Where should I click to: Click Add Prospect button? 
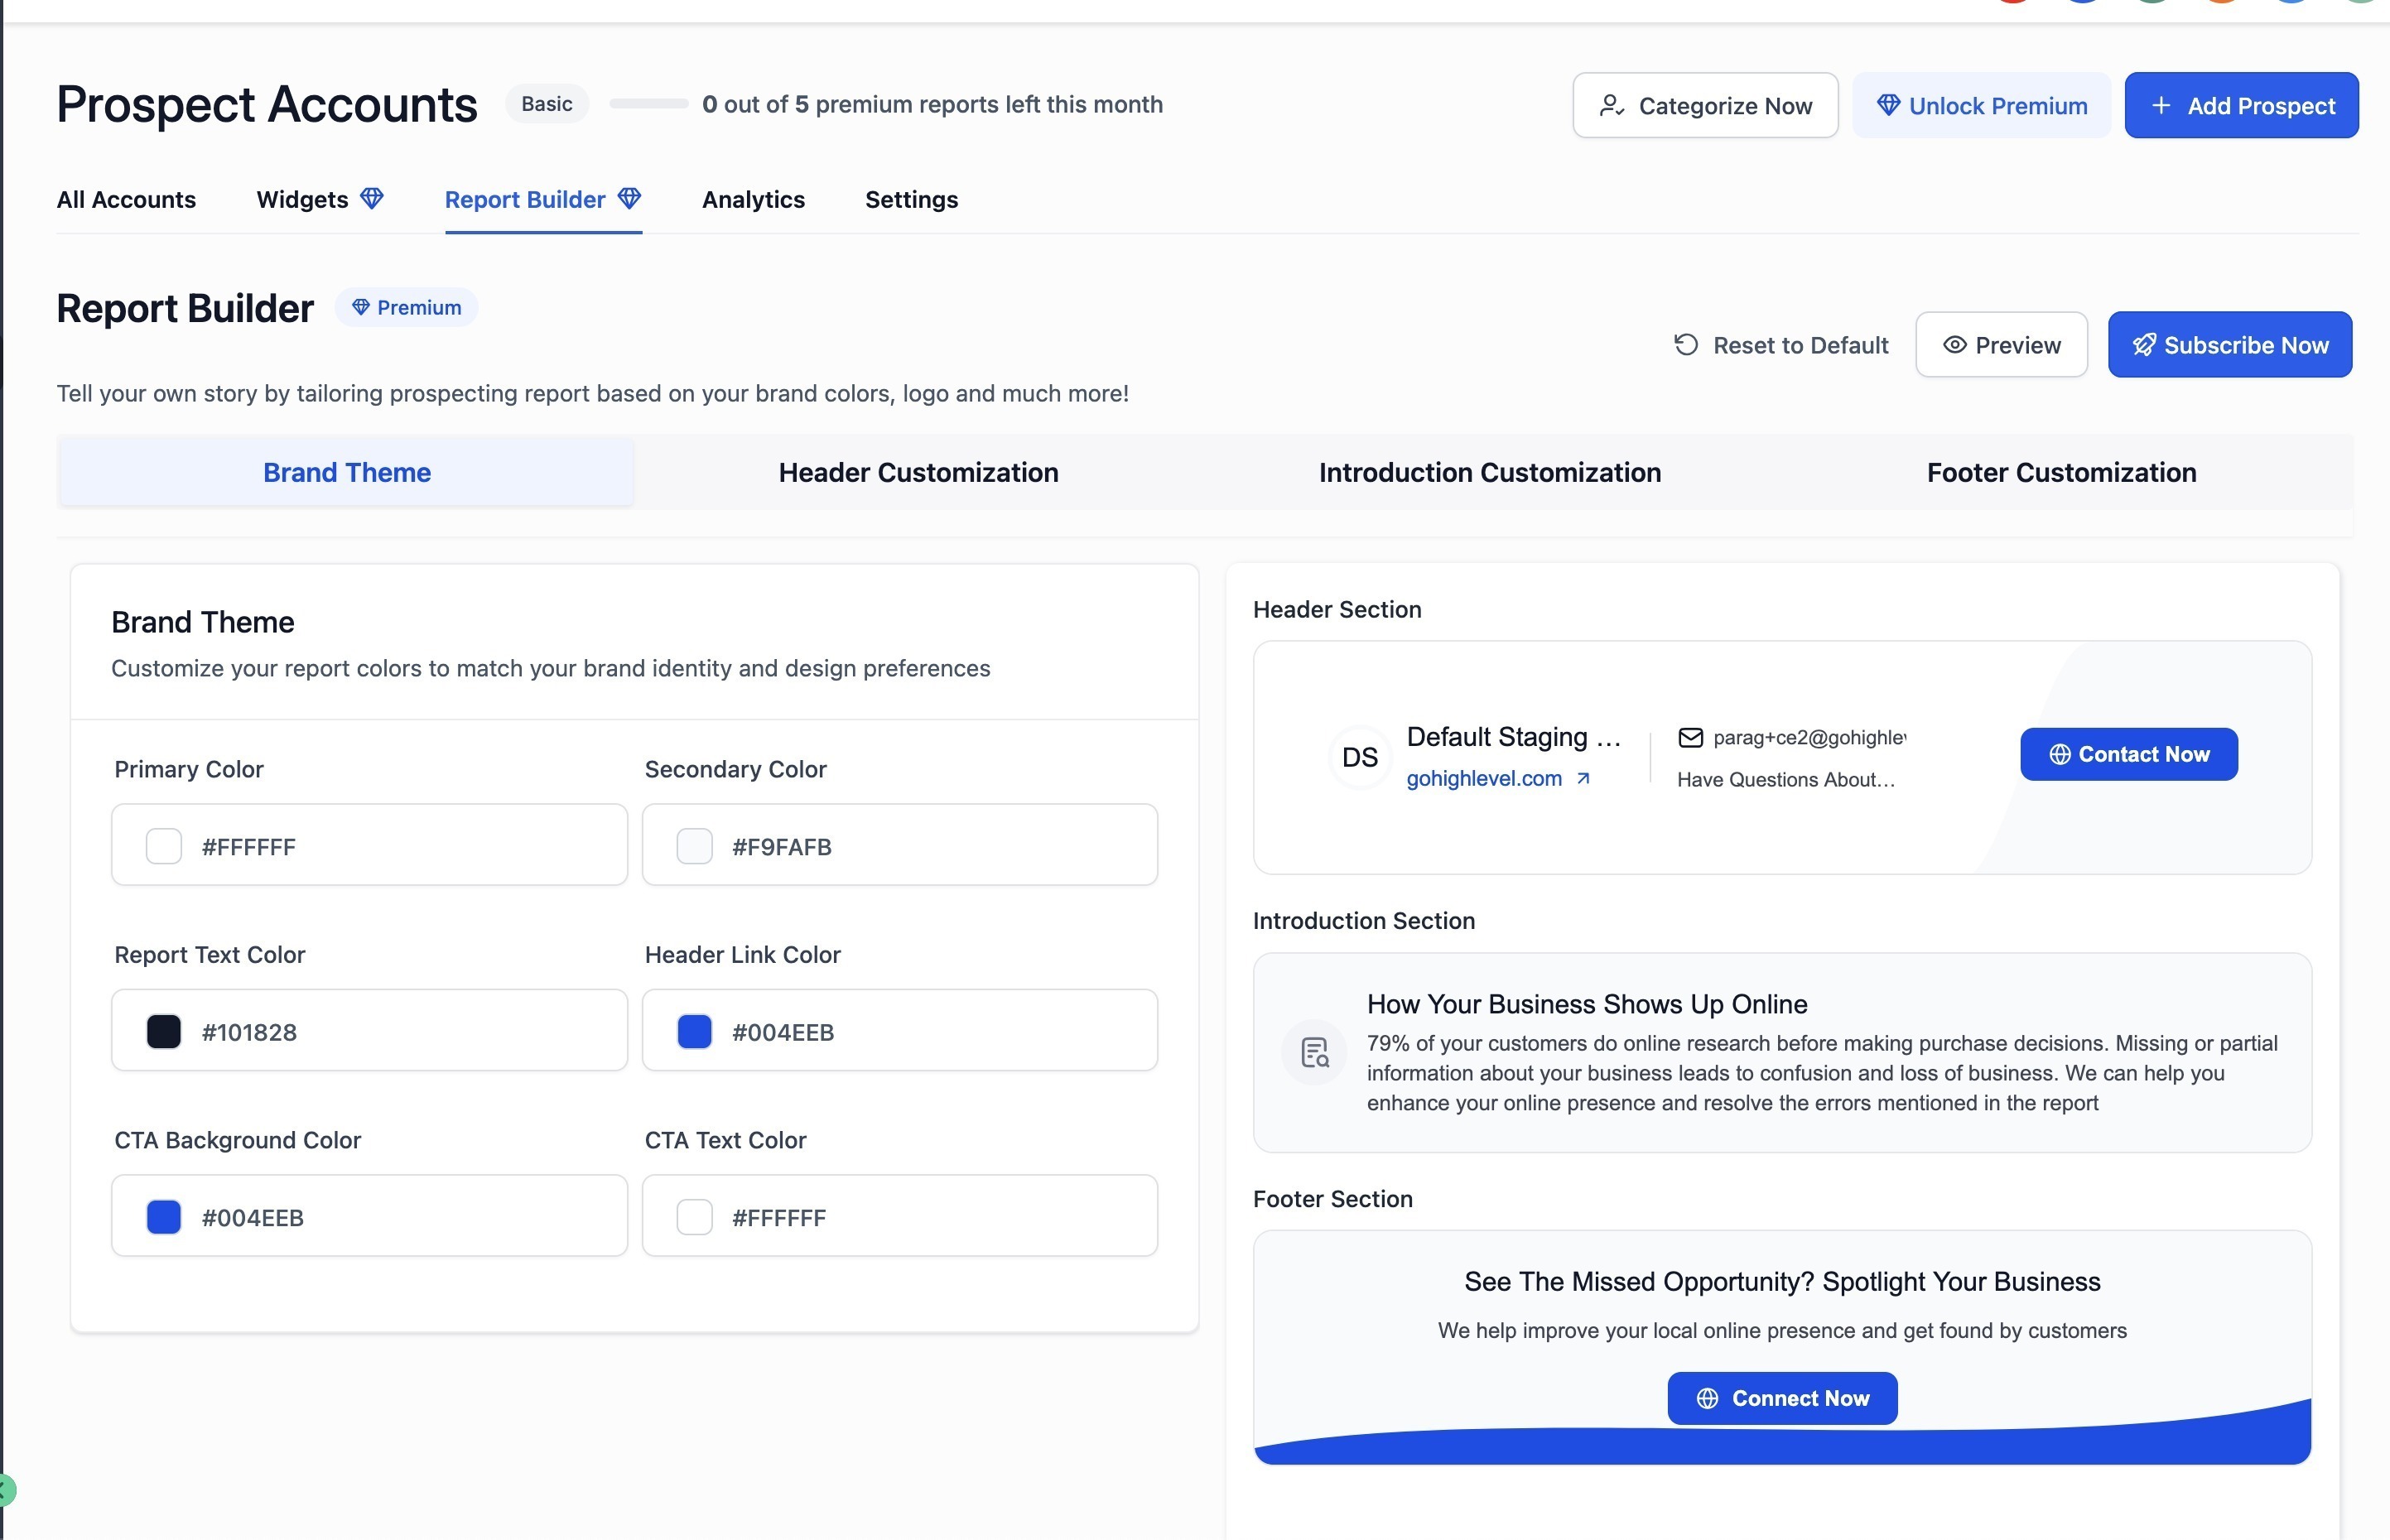pos(2241,106)
